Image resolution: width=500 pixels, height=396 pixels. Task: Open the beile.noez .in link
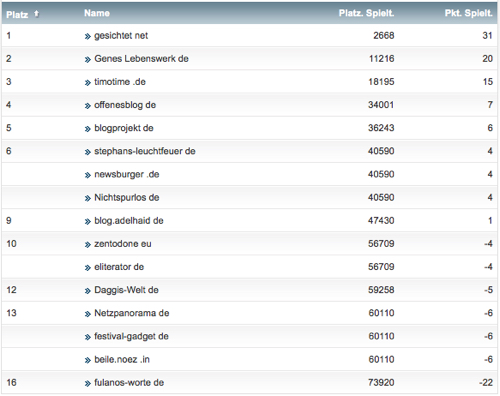coord(122,359)
